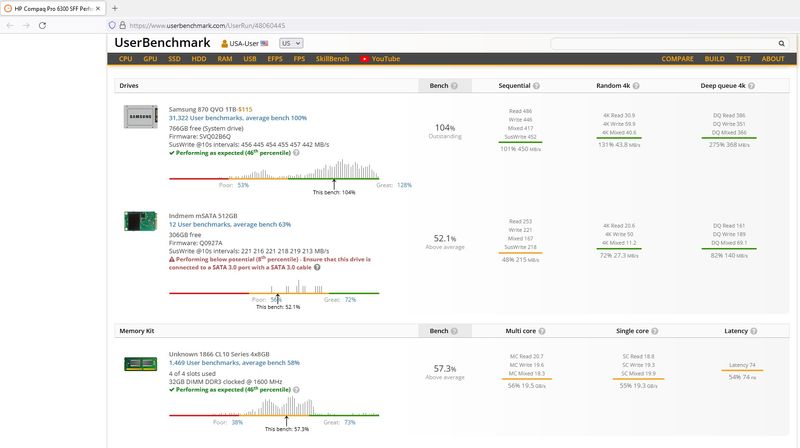Click the address bar URL
This screenshot has width=800, height=448.
pyautogui.click(x=207, y=26)
